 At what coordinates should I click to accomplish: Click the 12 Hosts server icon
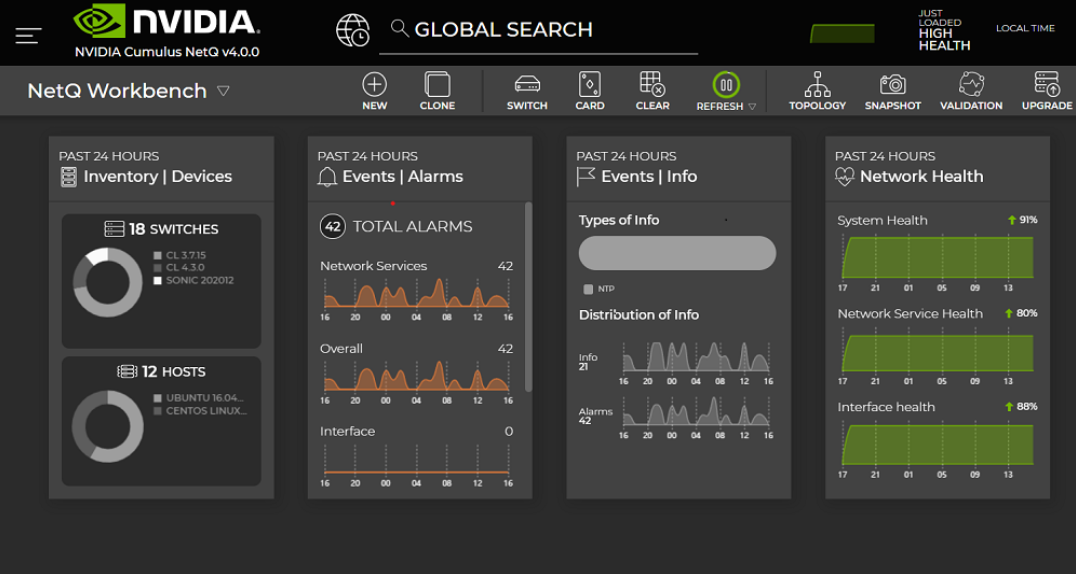tap(127, 371)
